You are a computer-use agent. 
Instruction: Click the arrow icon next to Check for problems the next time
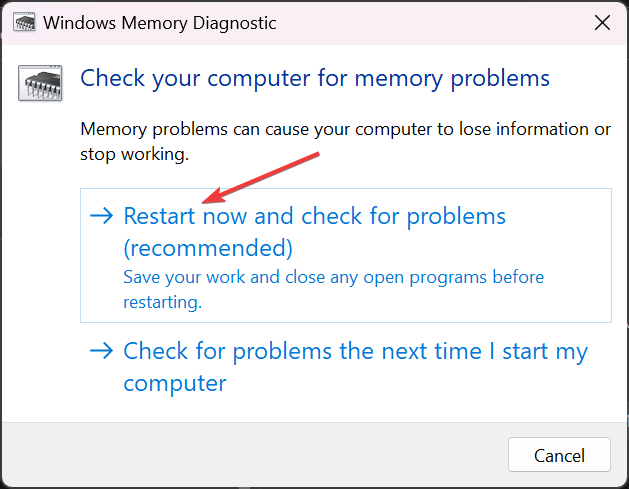pos(101,351)
